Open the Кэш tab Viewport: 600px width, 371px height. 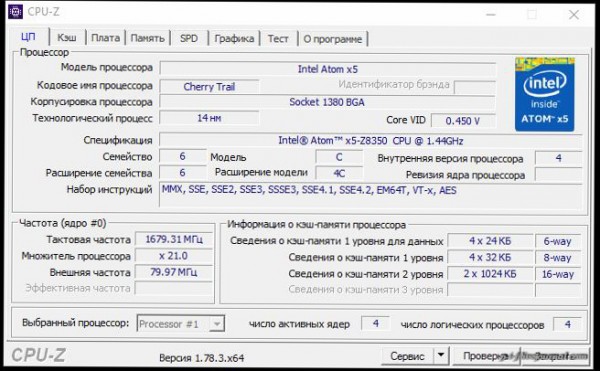[x=67, y=38]
